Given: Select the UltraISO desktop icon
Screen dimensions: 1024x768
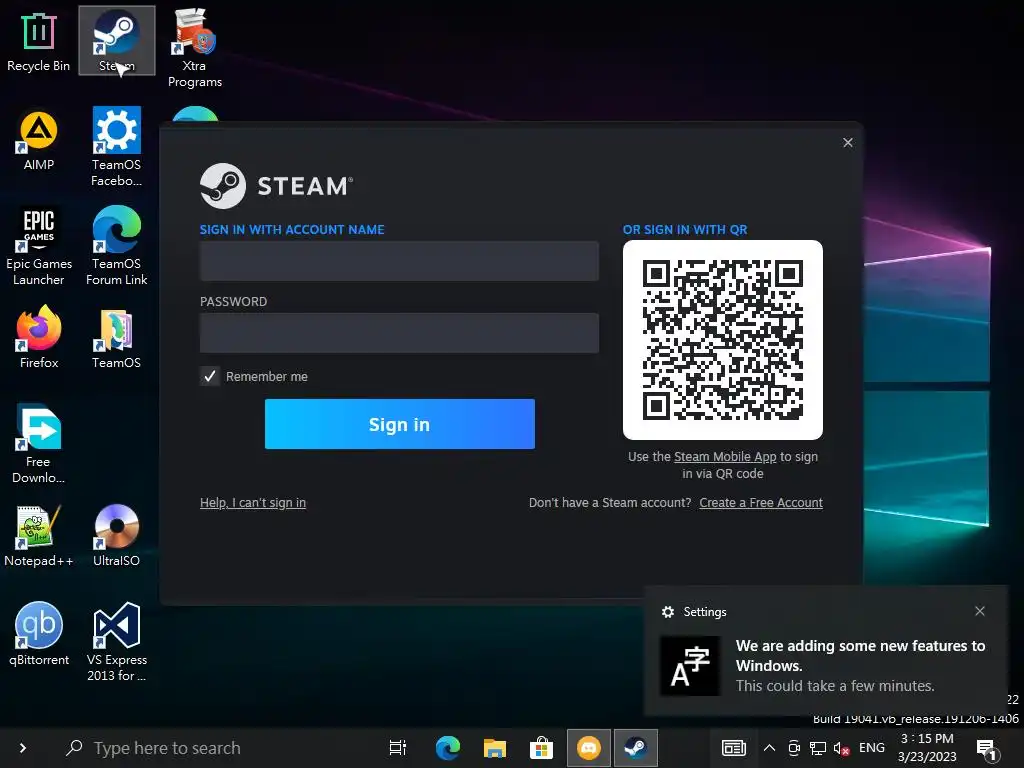Looking at the screenshot, I should click(116, 536).
